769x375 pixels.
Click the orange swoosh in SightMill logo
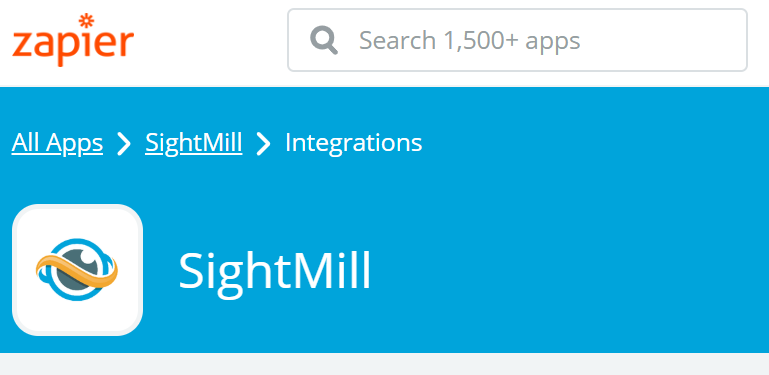[77, 271]
